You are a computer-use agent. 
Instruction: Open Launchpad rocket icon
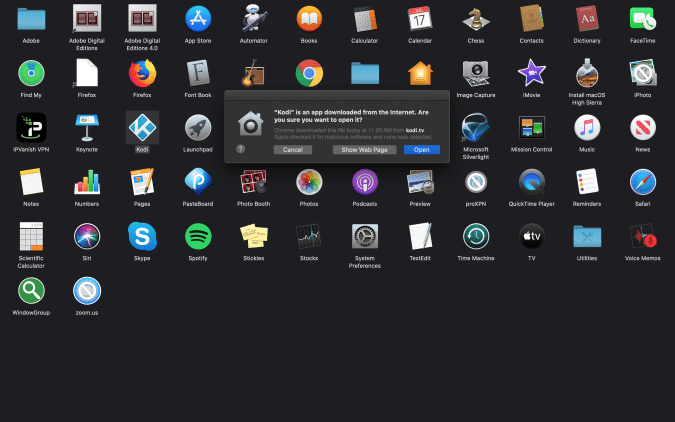(x=198, y=127)
